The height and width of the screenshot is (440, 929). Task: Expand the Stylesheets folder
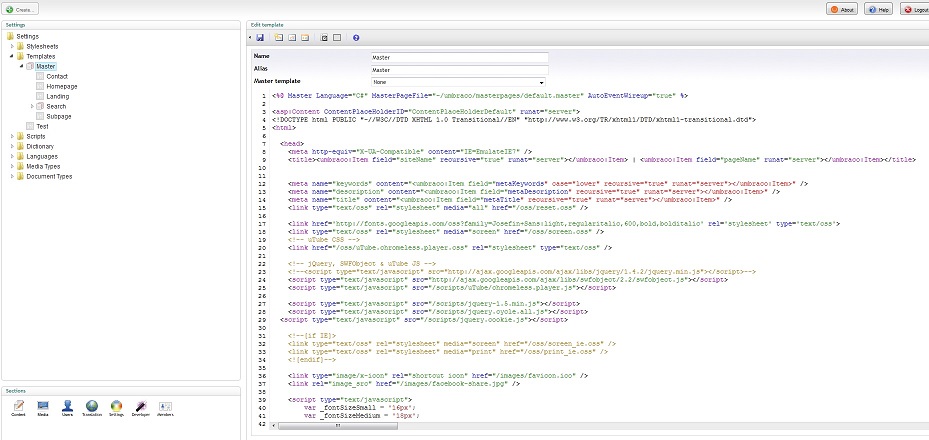click(13, 46)
